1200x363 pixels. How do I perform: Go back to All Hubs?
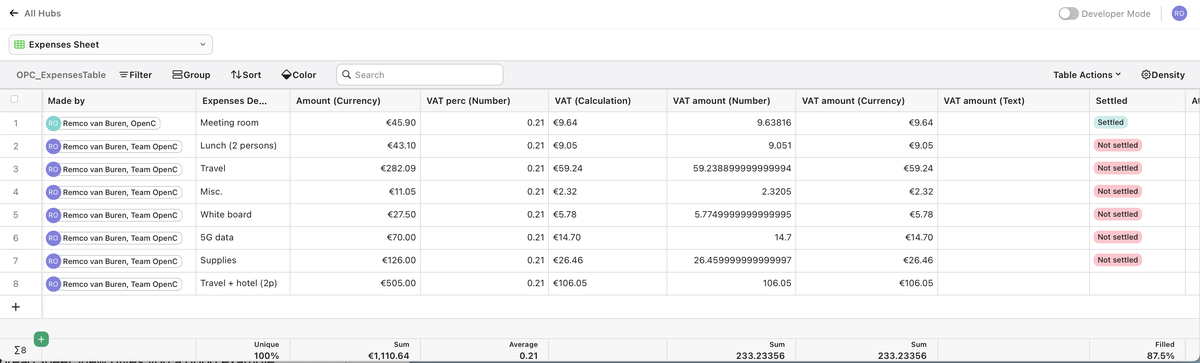point(35,13)
